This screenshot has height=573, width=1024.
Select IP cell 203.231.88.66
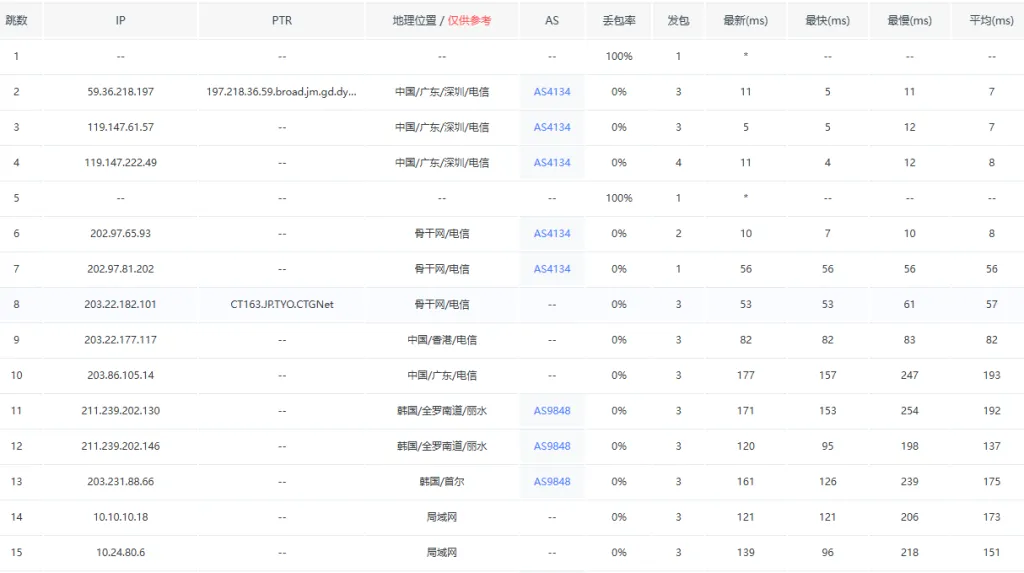[120, 482]
